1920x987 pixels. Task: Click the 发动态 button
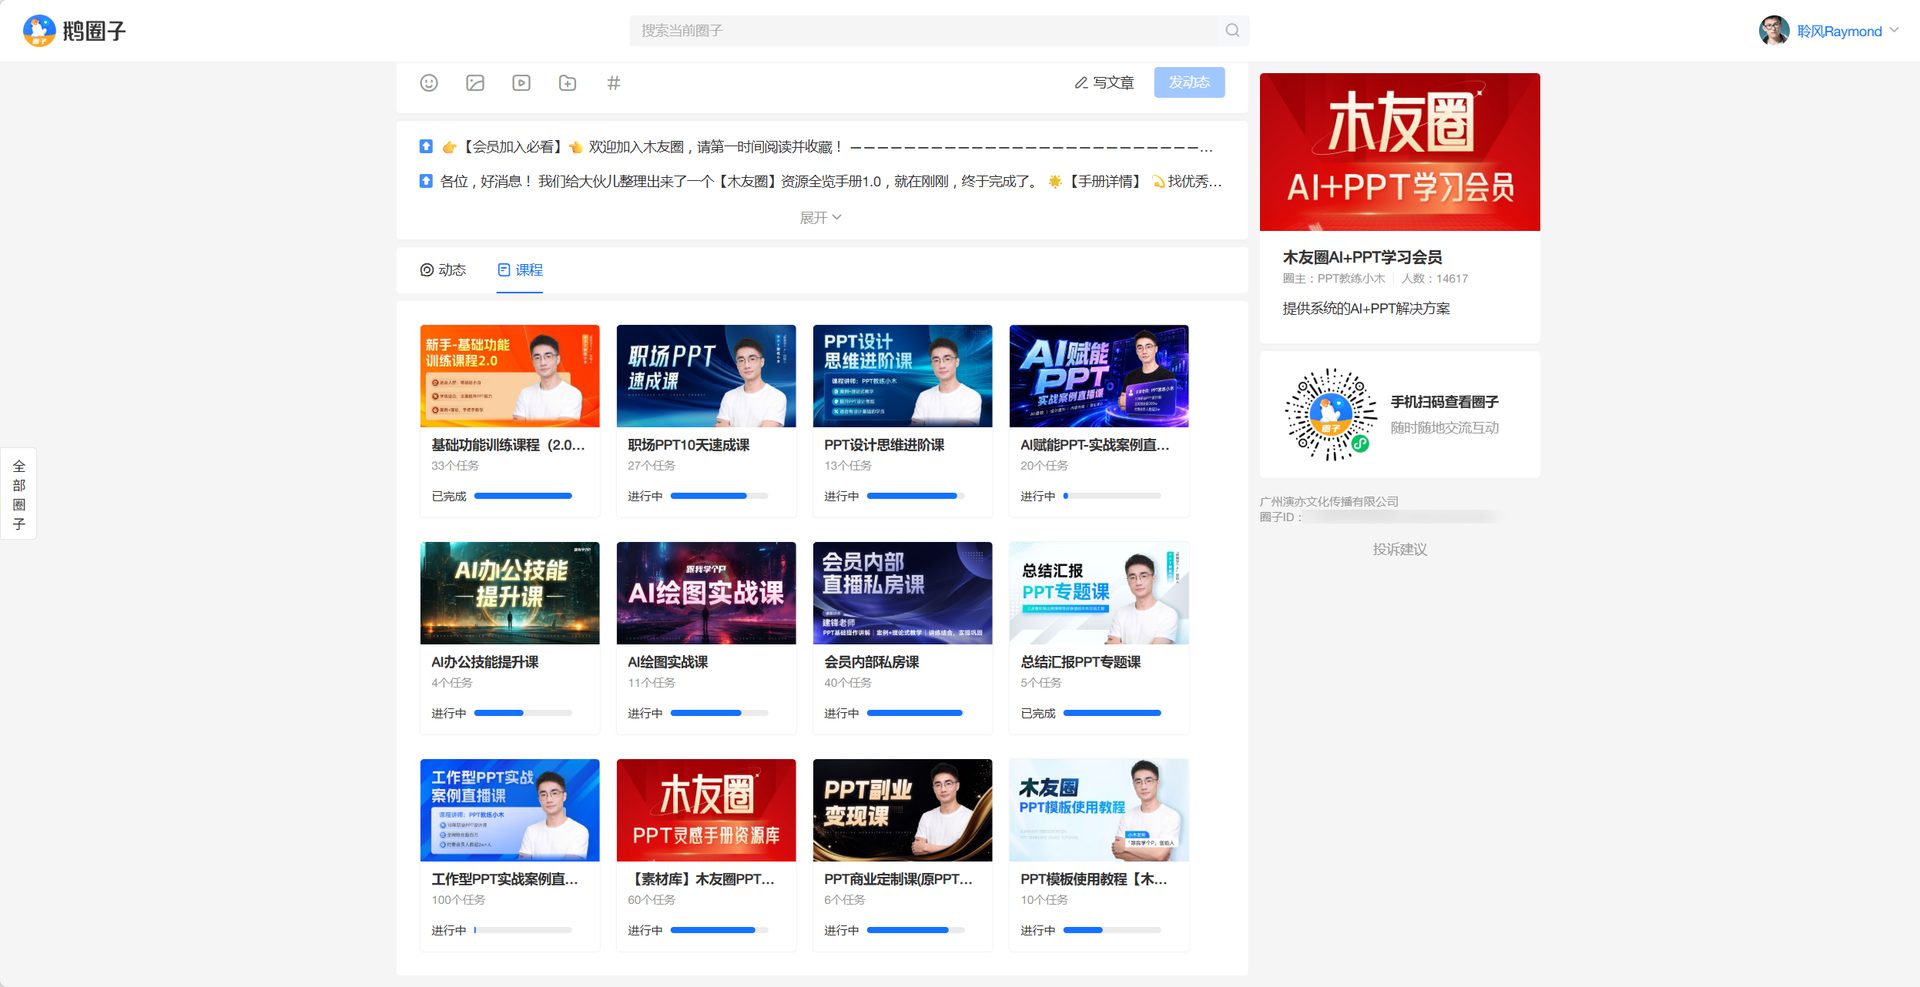tap(1189, 82)
